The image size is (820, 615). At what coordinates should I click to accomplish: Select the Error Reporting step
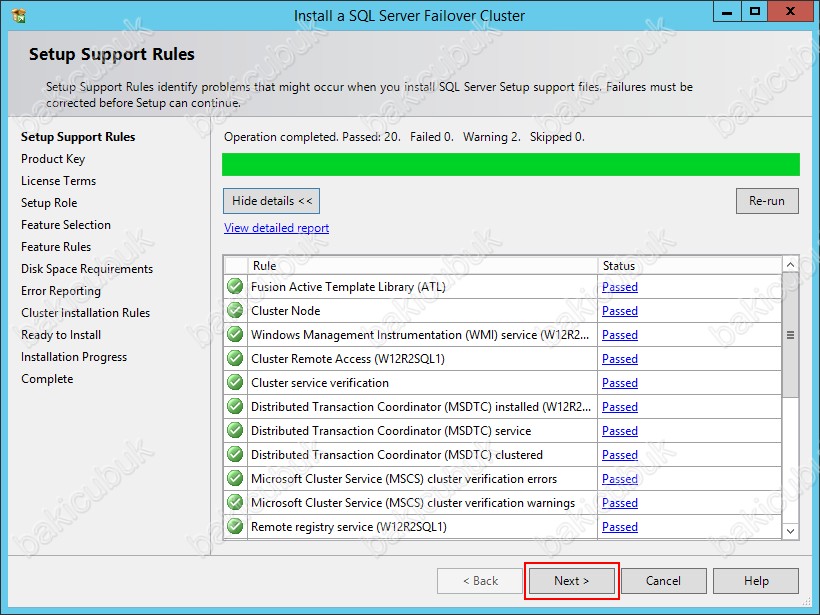61,291
